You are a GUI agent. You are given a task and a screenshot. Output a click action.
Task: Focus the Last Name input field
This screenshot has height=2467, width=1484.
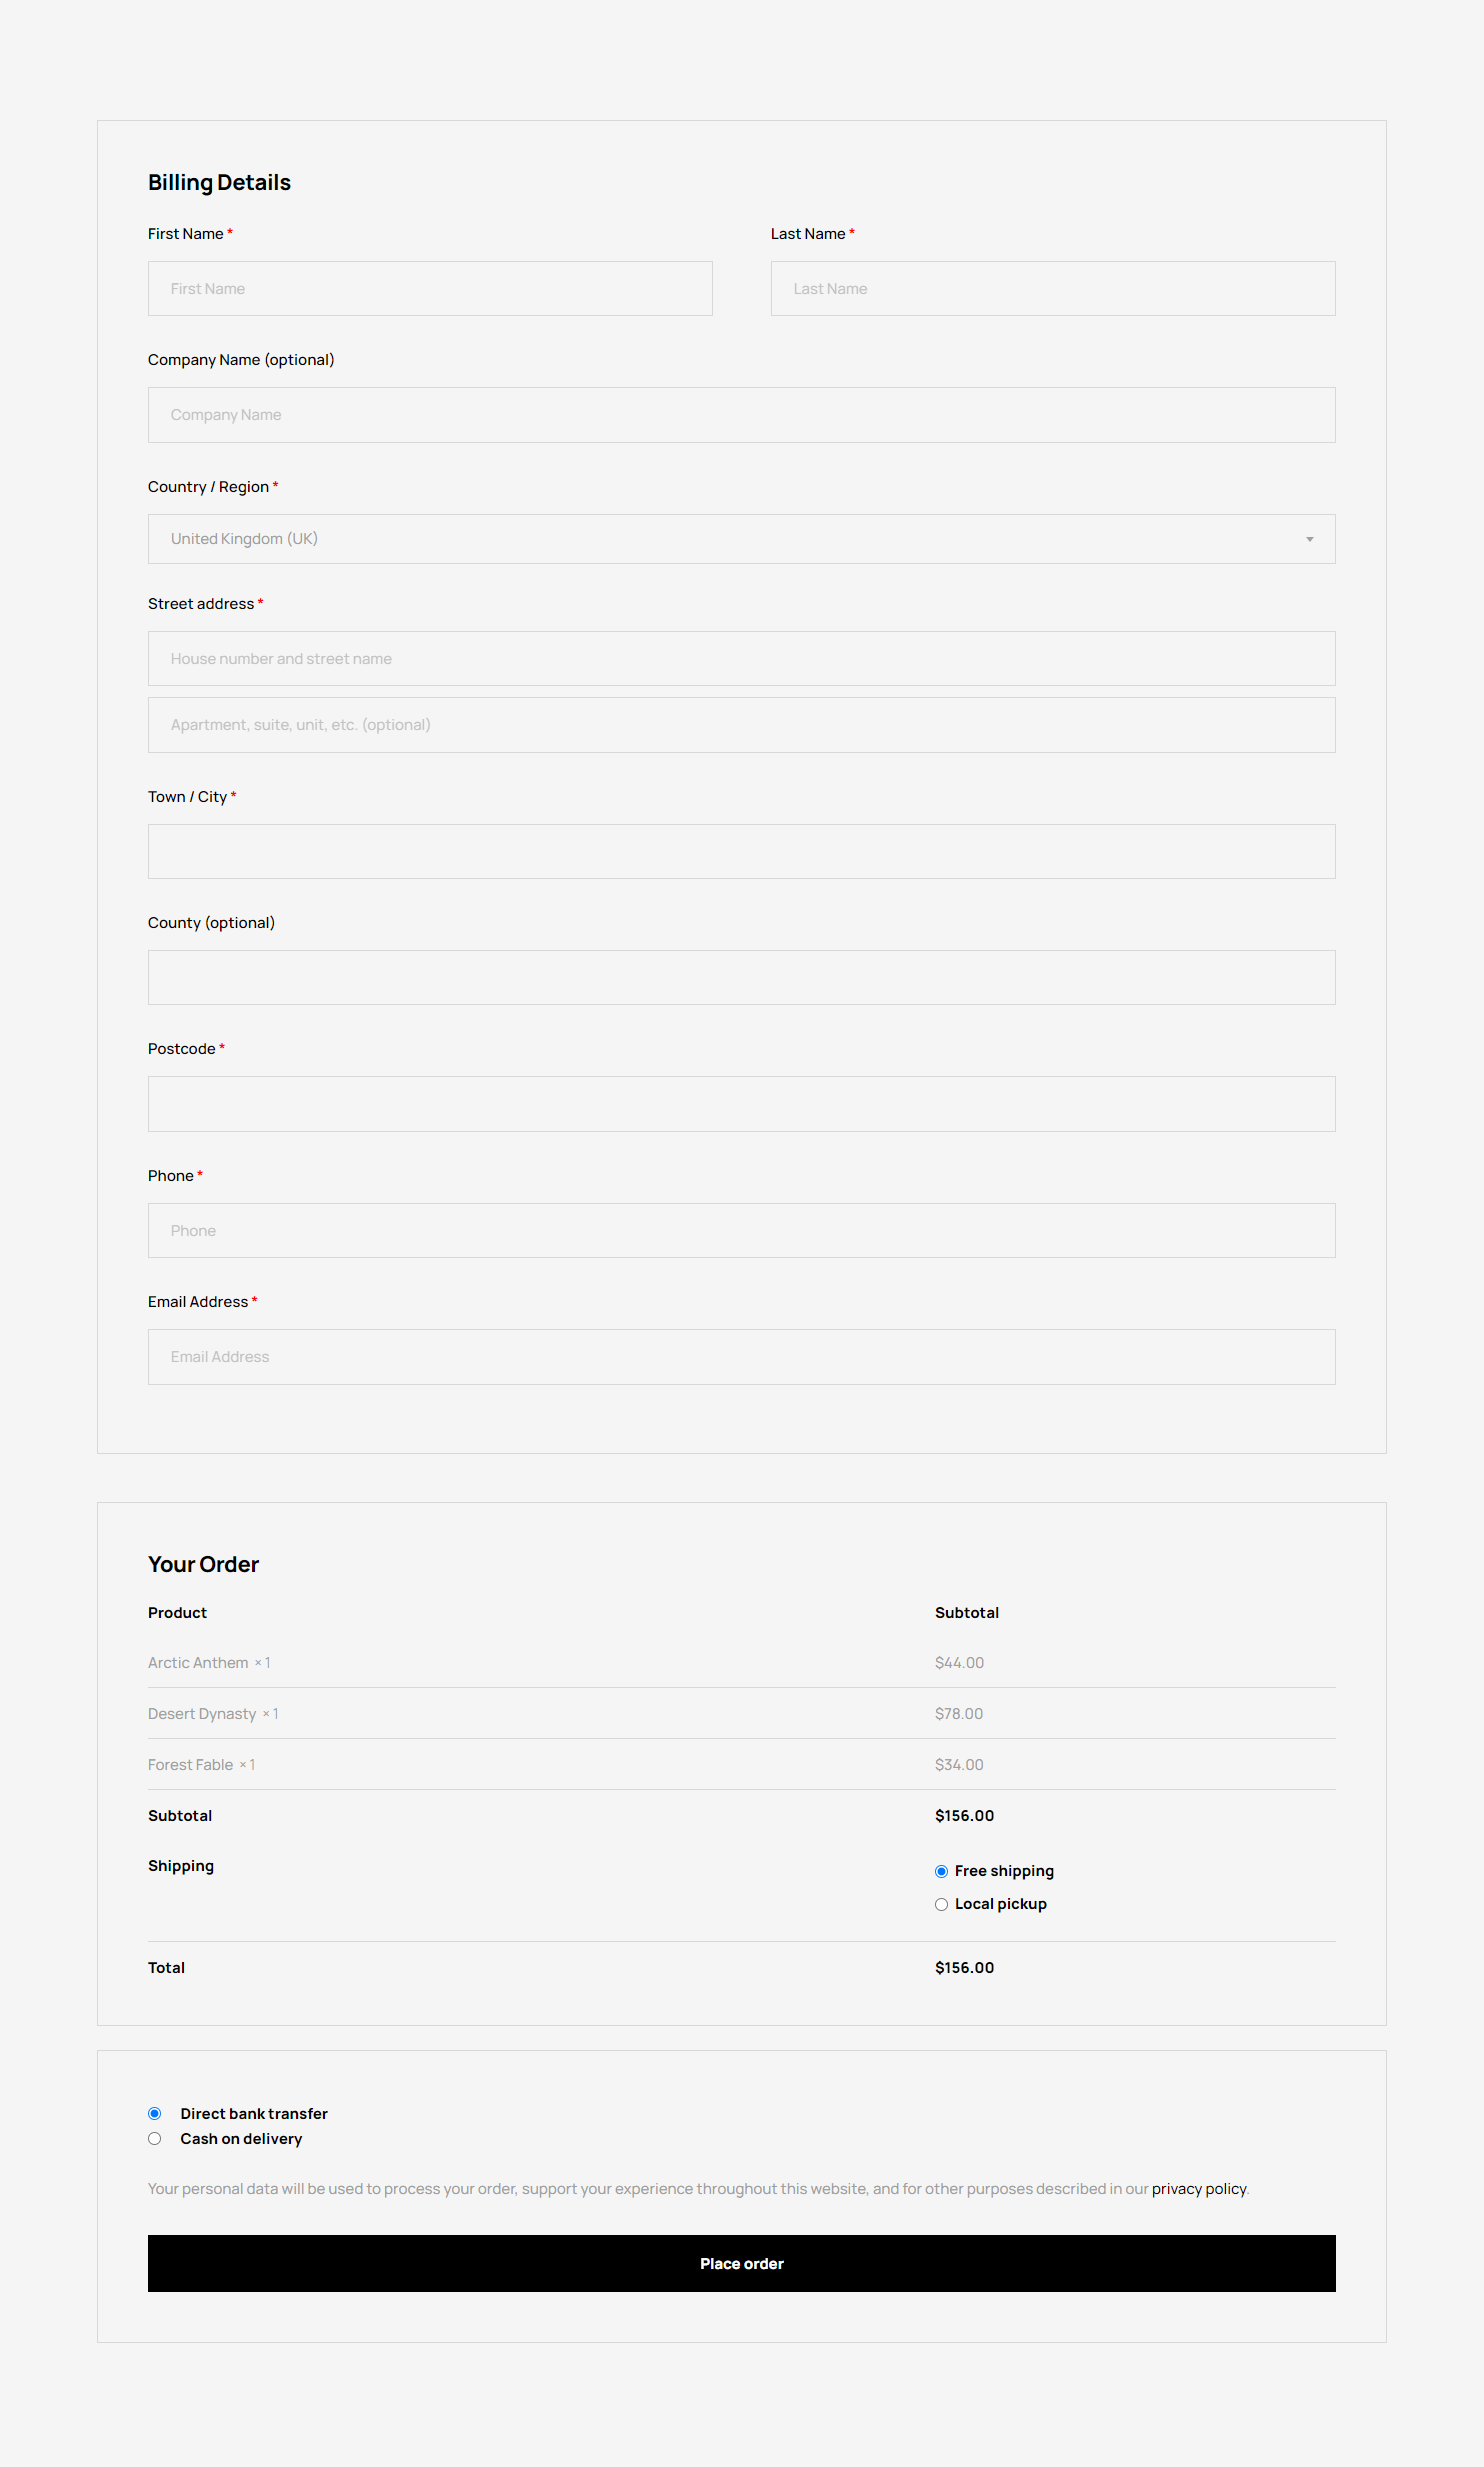click(1052, 289)
